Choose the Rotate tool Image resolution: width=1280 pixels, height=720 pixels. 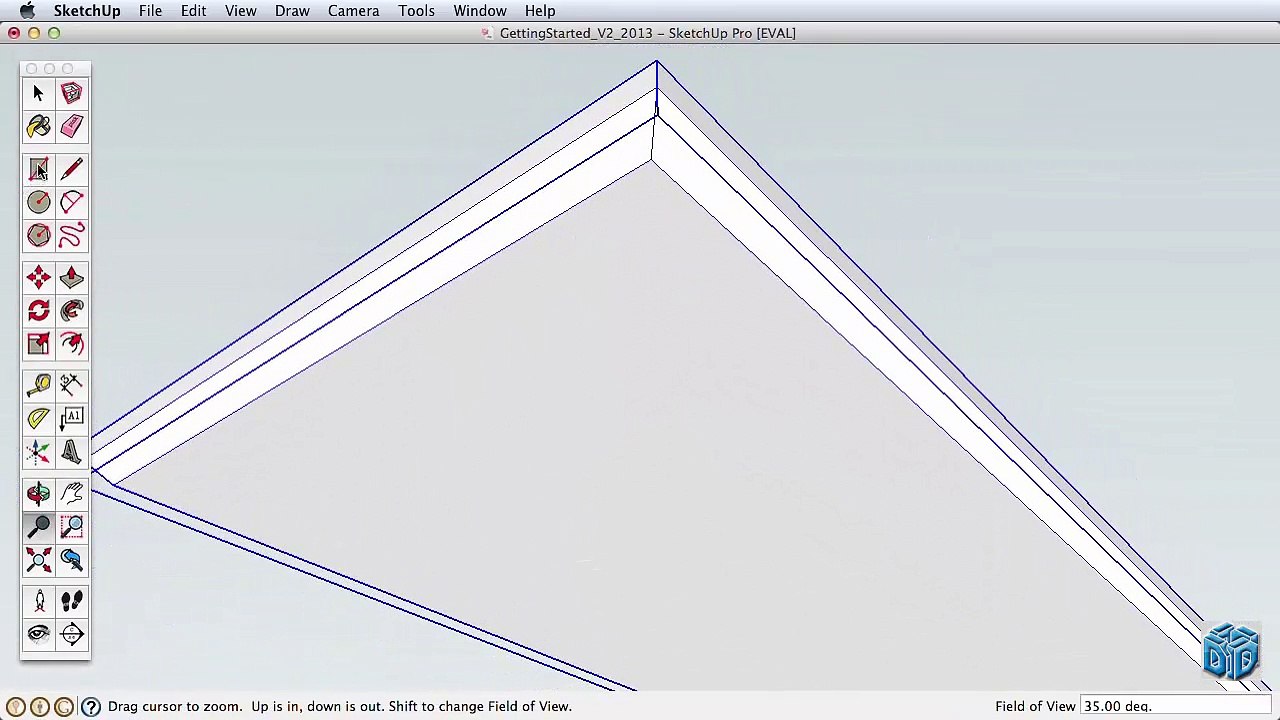click(38, 311)
